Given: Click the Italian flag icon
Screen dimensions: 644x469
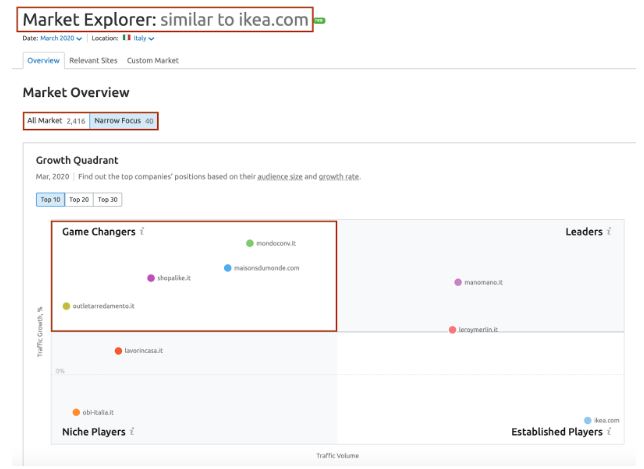Looking at the screenshot, I should (126, 37).
